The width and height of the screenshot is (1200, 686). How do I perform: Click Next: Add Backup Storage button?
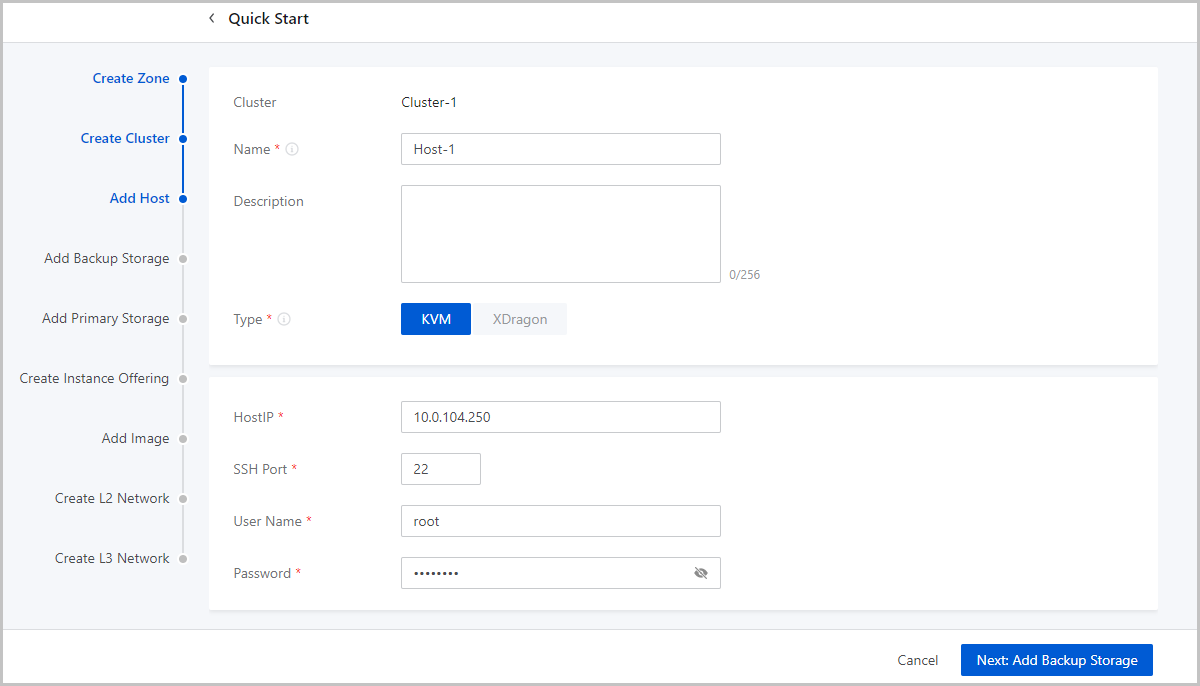point(1056,660)
